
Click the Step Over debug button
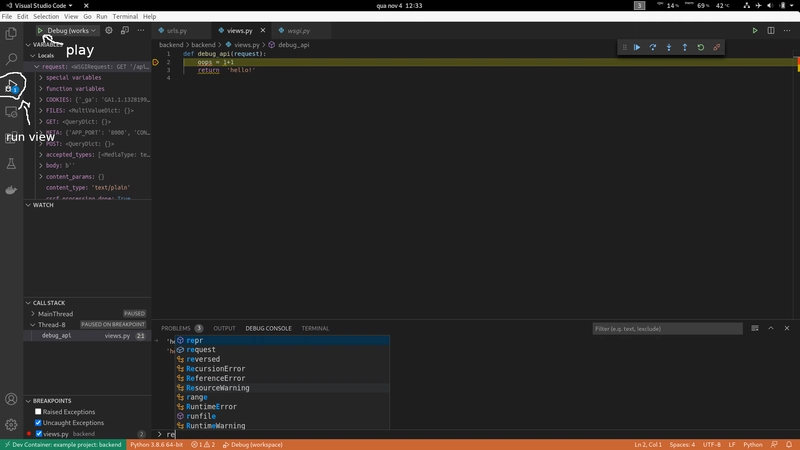[653, 47]
